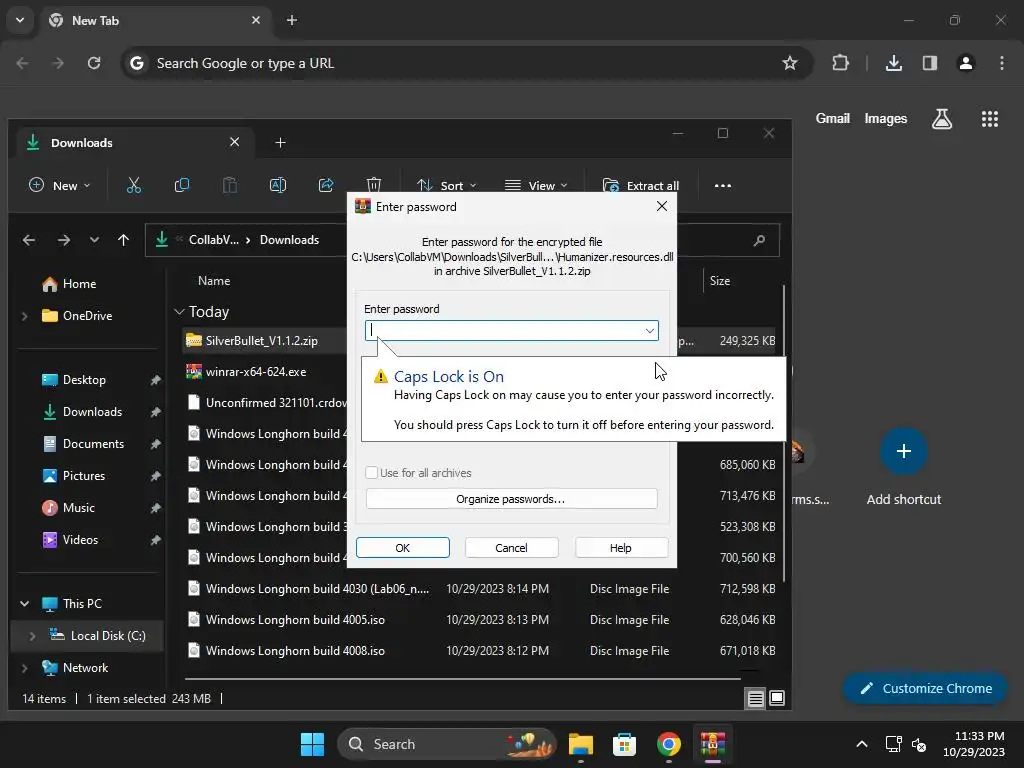Open WinRAR from the taskbar
Screen dimensions: 1024x768
coord(712,744)
